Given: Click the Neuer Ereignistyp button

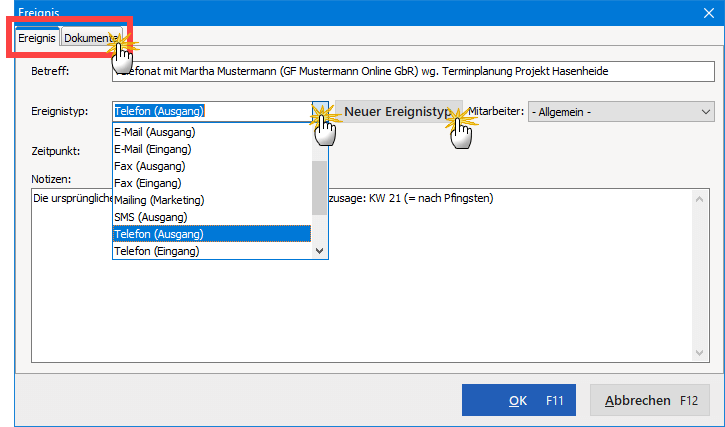Looking at the screenshot, I should pos(399,111).
